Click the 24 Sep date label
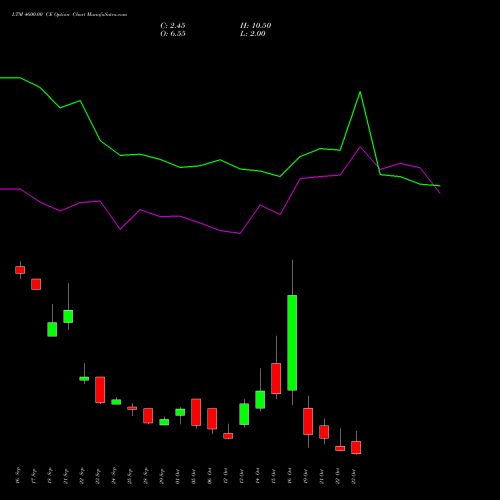This screenshot has width=500, height=500. [x=113, y=476]
